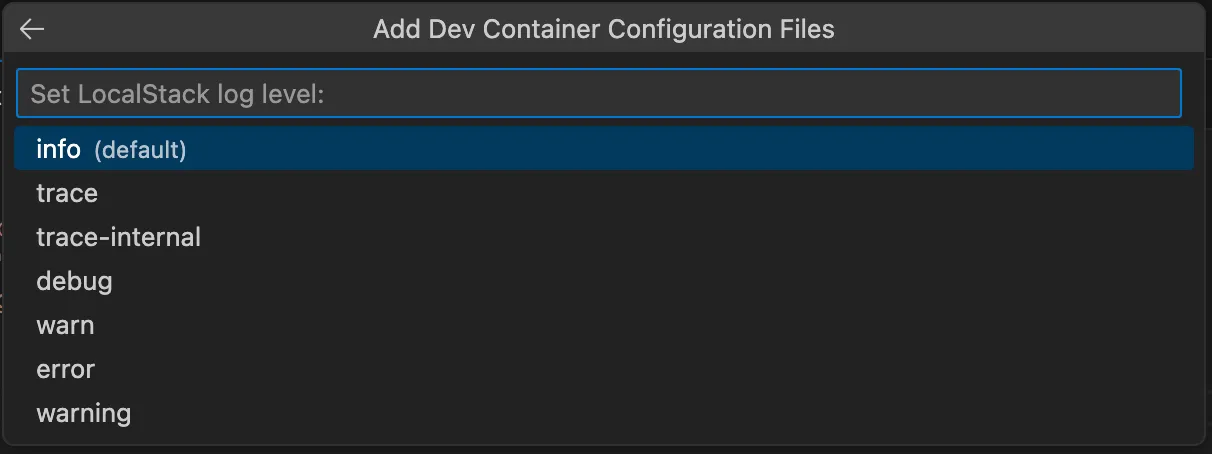Viewport: 1212px width, 454px height.
Task: Set LocalStack logging to error
Action: tap(65, 369)
